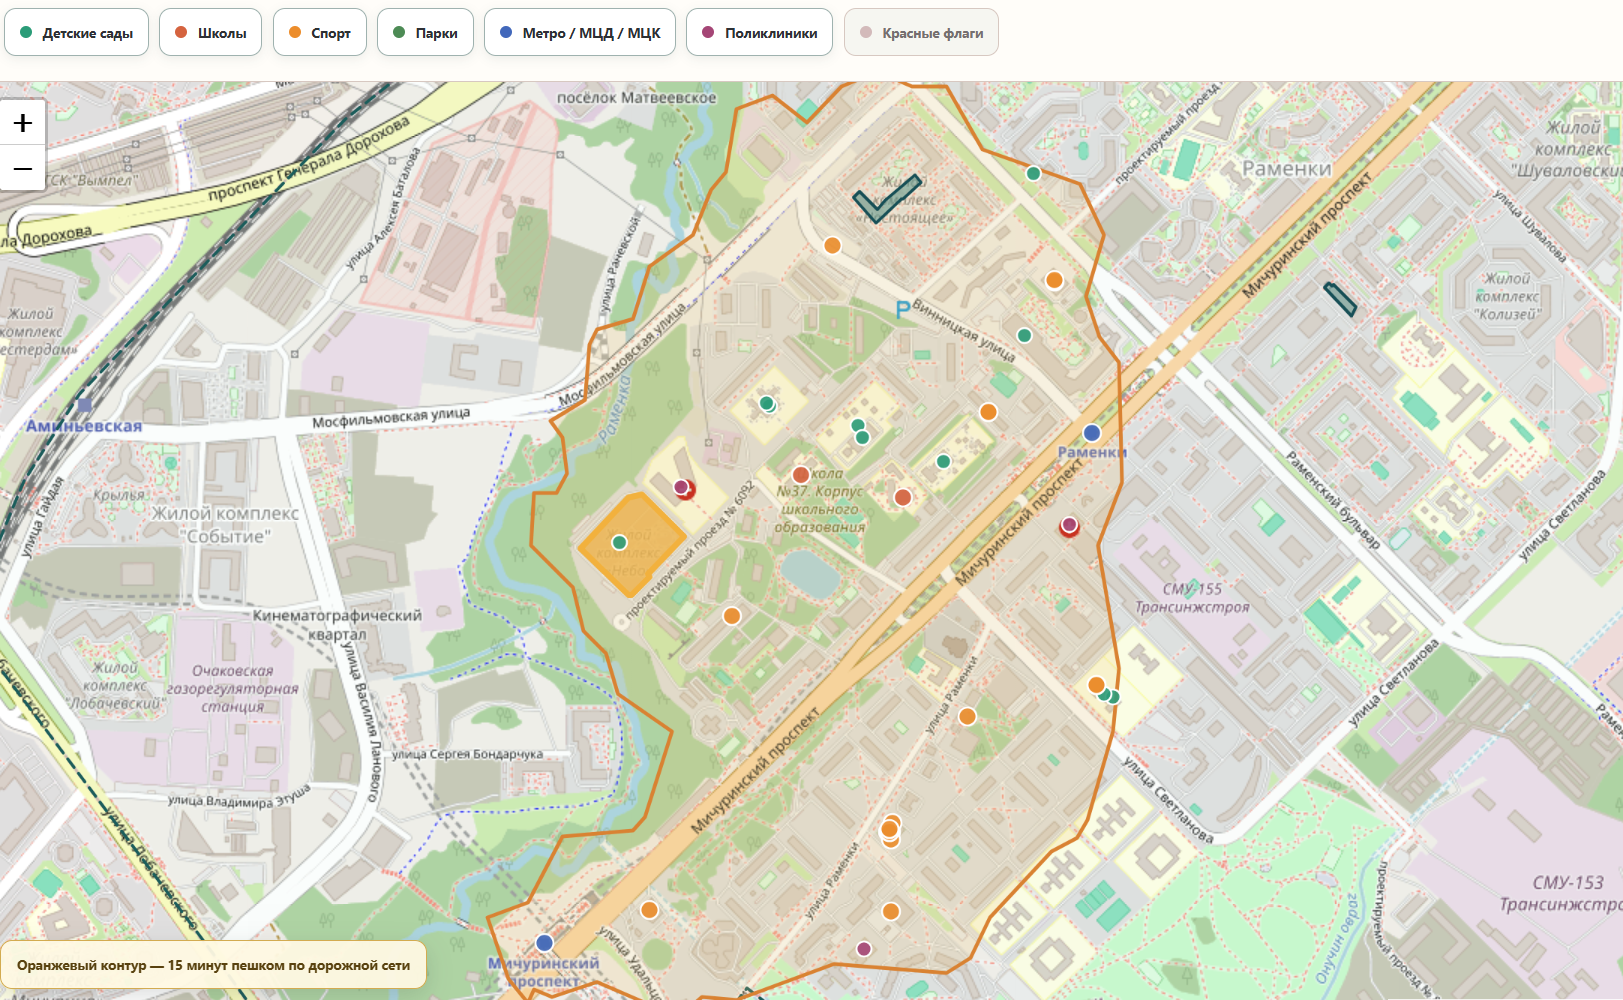Click the посёлок Матвеевское label

click(x=637, y=98)
